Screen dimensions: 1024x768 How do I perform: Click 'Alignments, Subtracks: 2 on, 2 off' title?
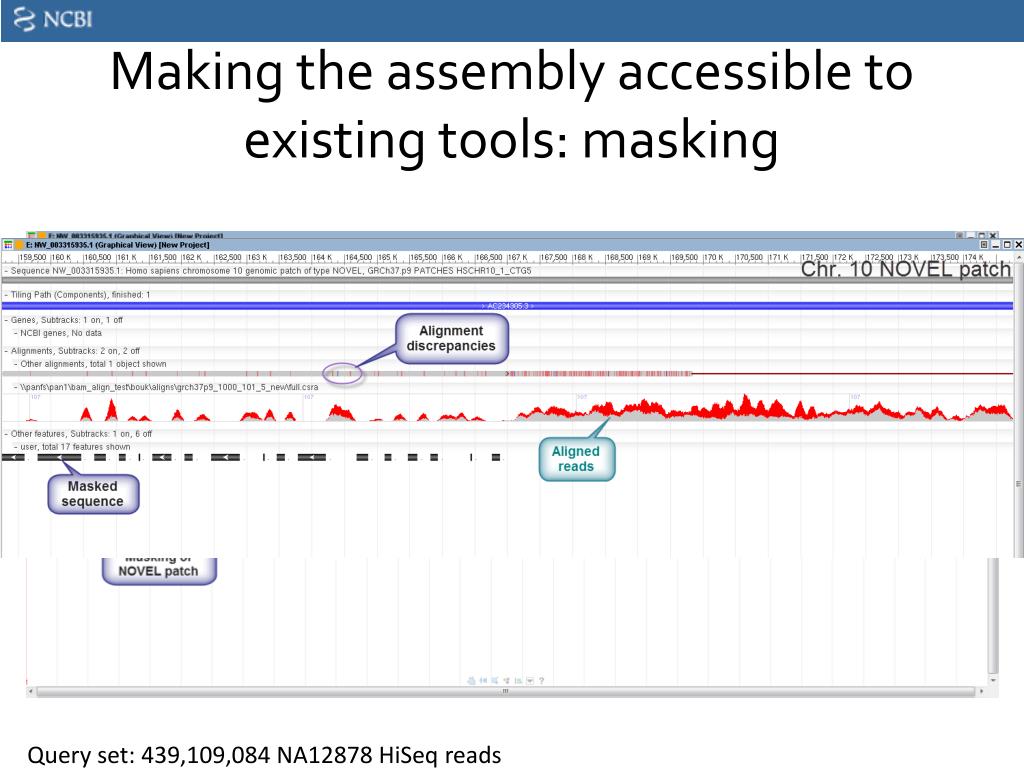pos(75,351)
